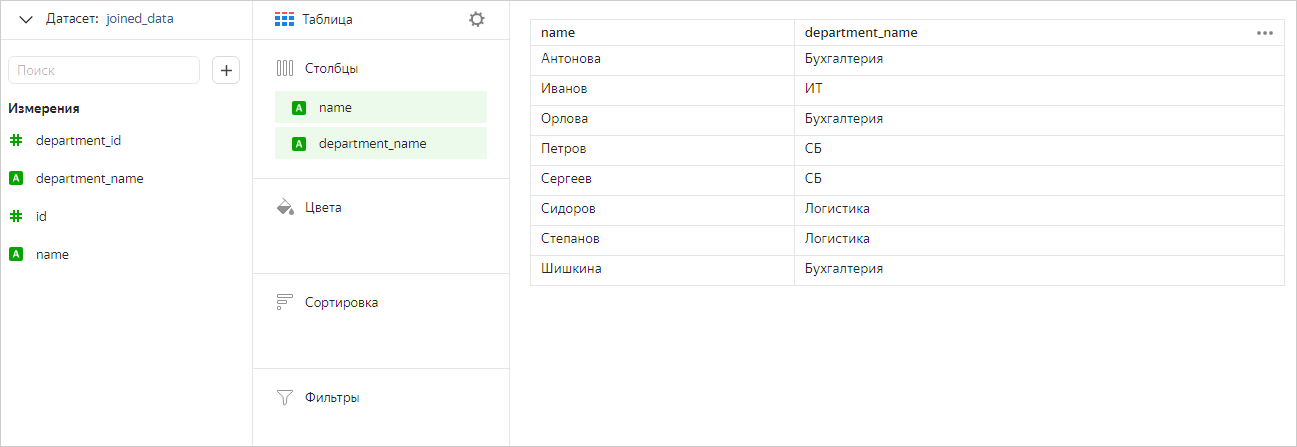Image resolution: width=1297 pixels, height=447 pixels.
Task: Sort by the name column header
Action: tap(558, 33)
